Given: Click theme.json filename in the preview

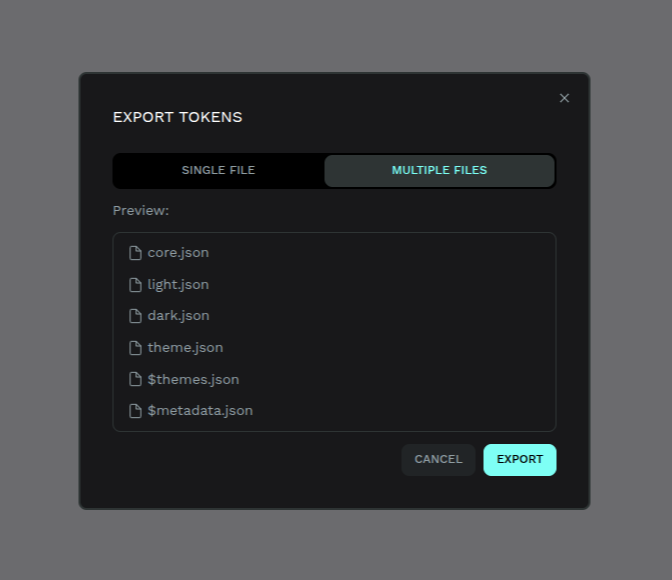Looking at the screenshot, I should point(185,348).
